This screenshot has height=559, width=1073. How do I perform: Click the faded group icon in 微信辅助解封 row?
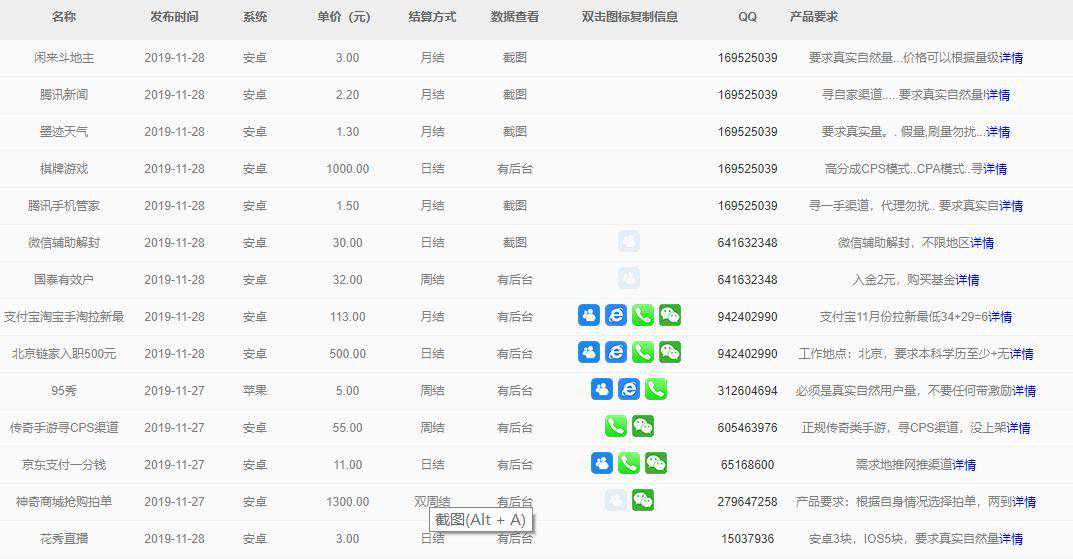(629, 242)
